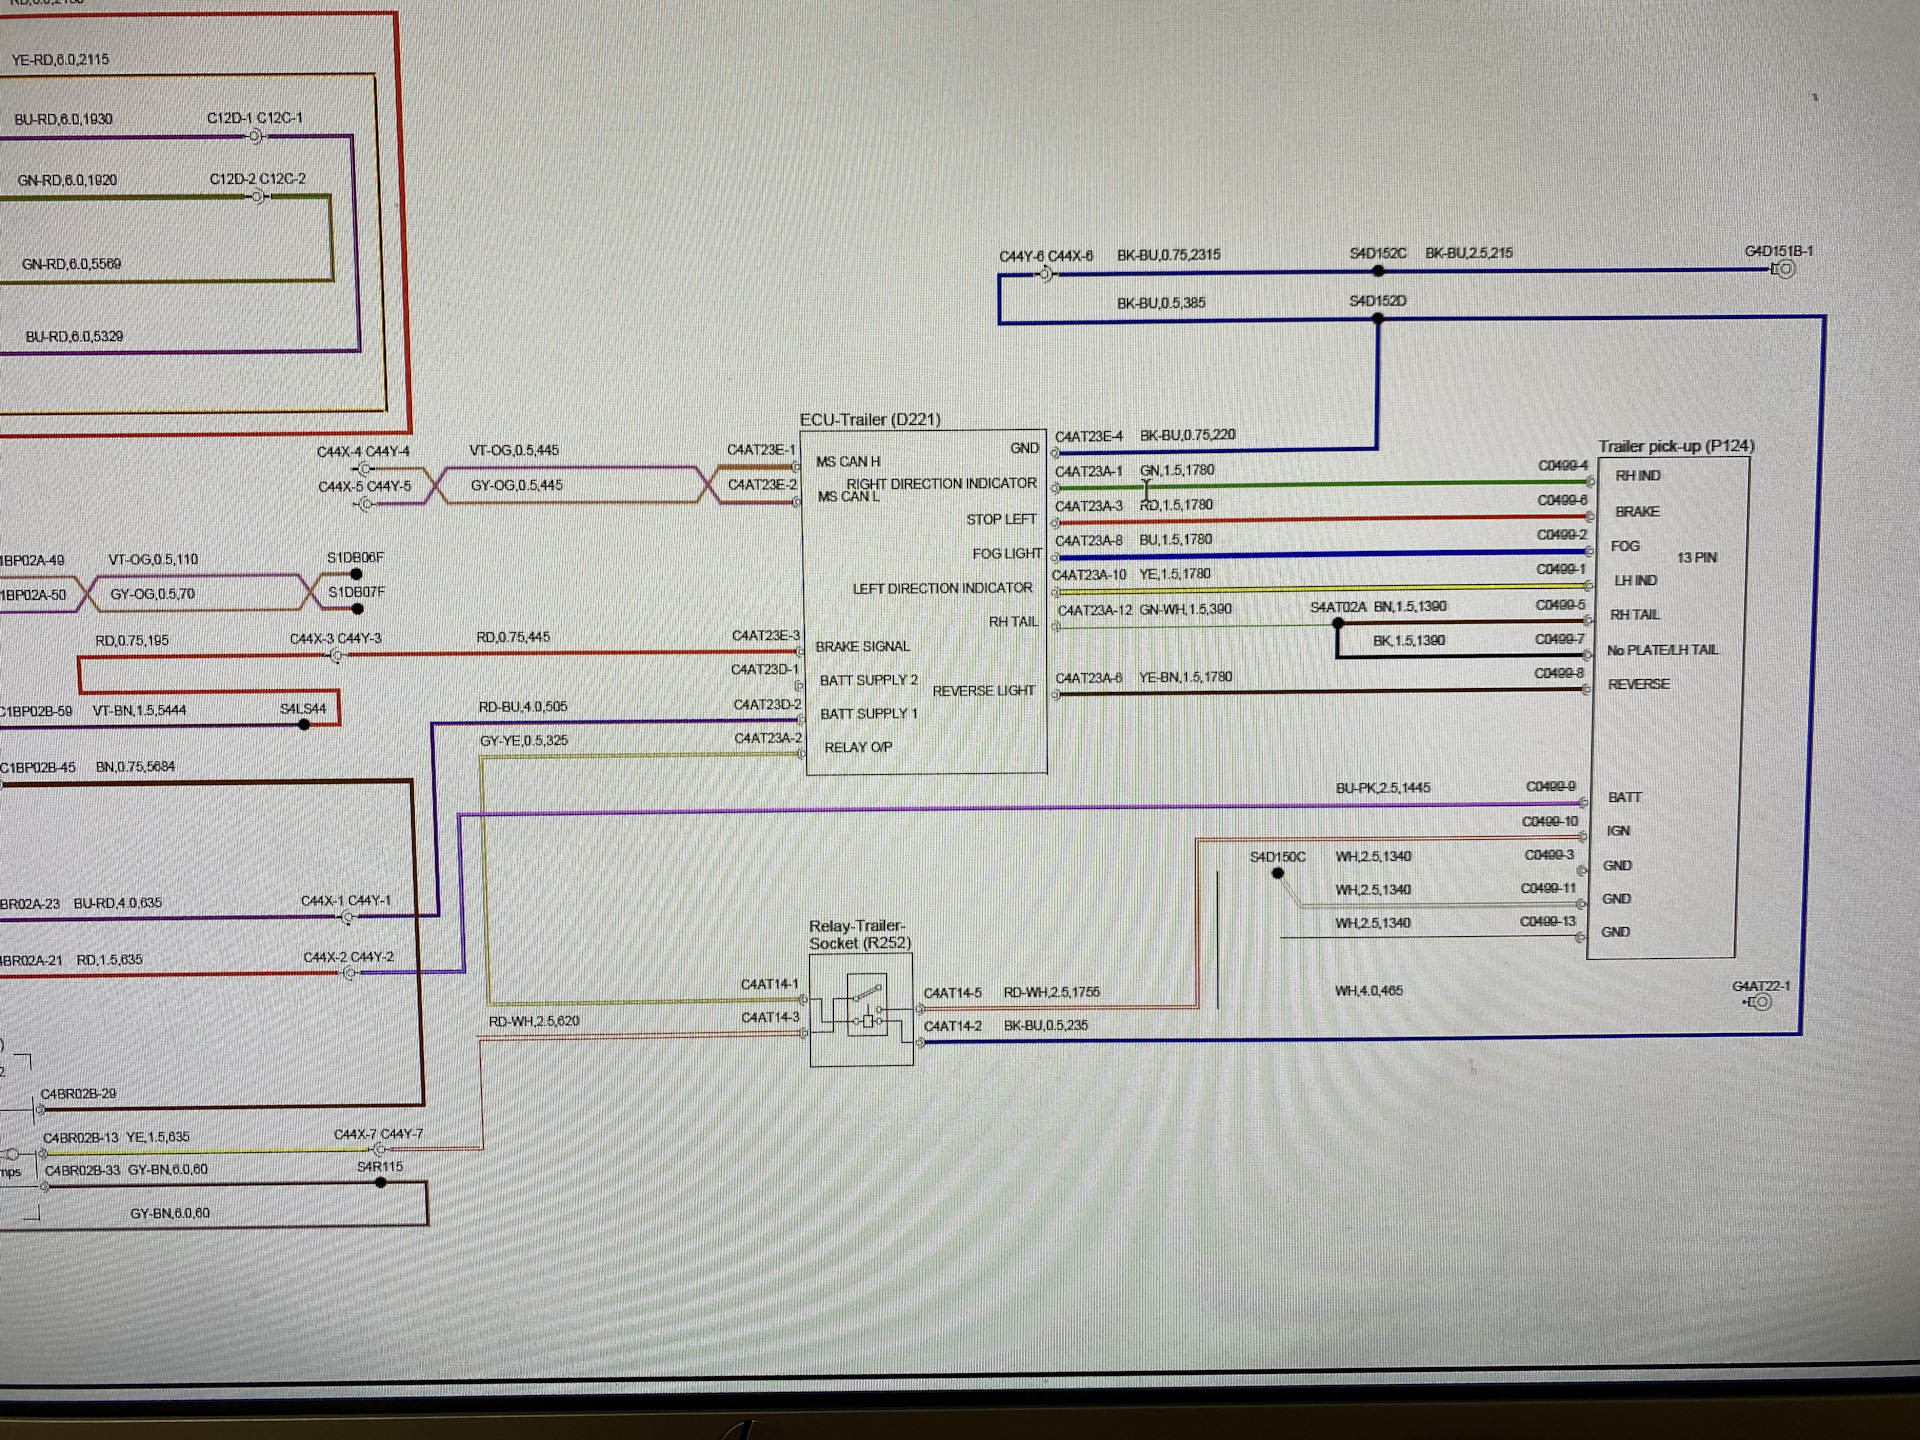This screenshot has width=1920, height=1440.
Task: Click the BK-BU,2.5,215 wire label
Action: [1468, 253]
